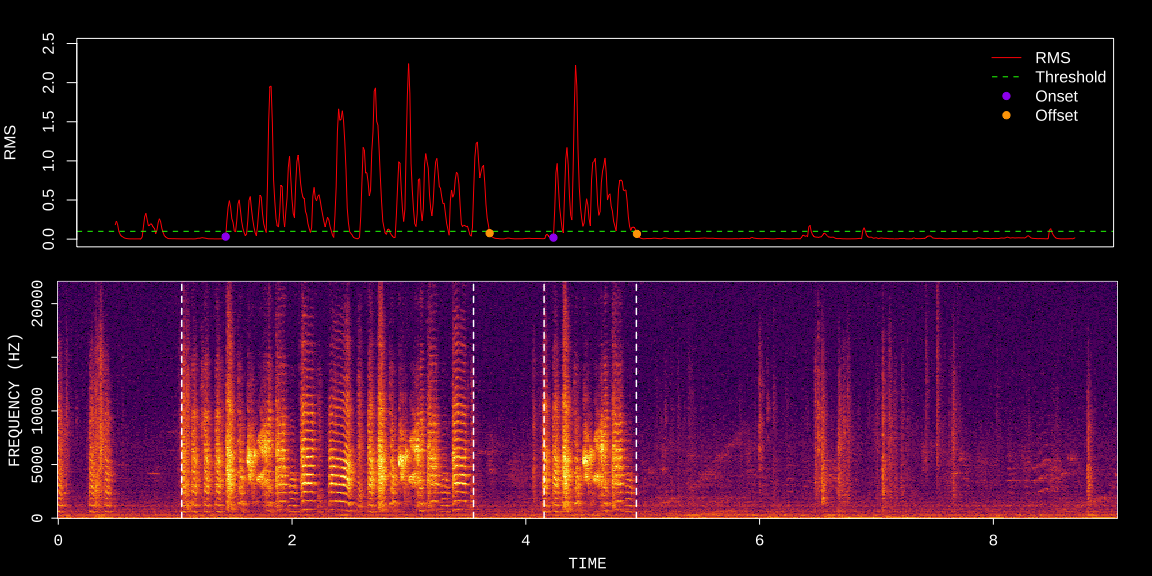The width and height of the screenshot is (1152, 576).
Task: Click the time axis tick label 4
Action: tap(525, 540)
